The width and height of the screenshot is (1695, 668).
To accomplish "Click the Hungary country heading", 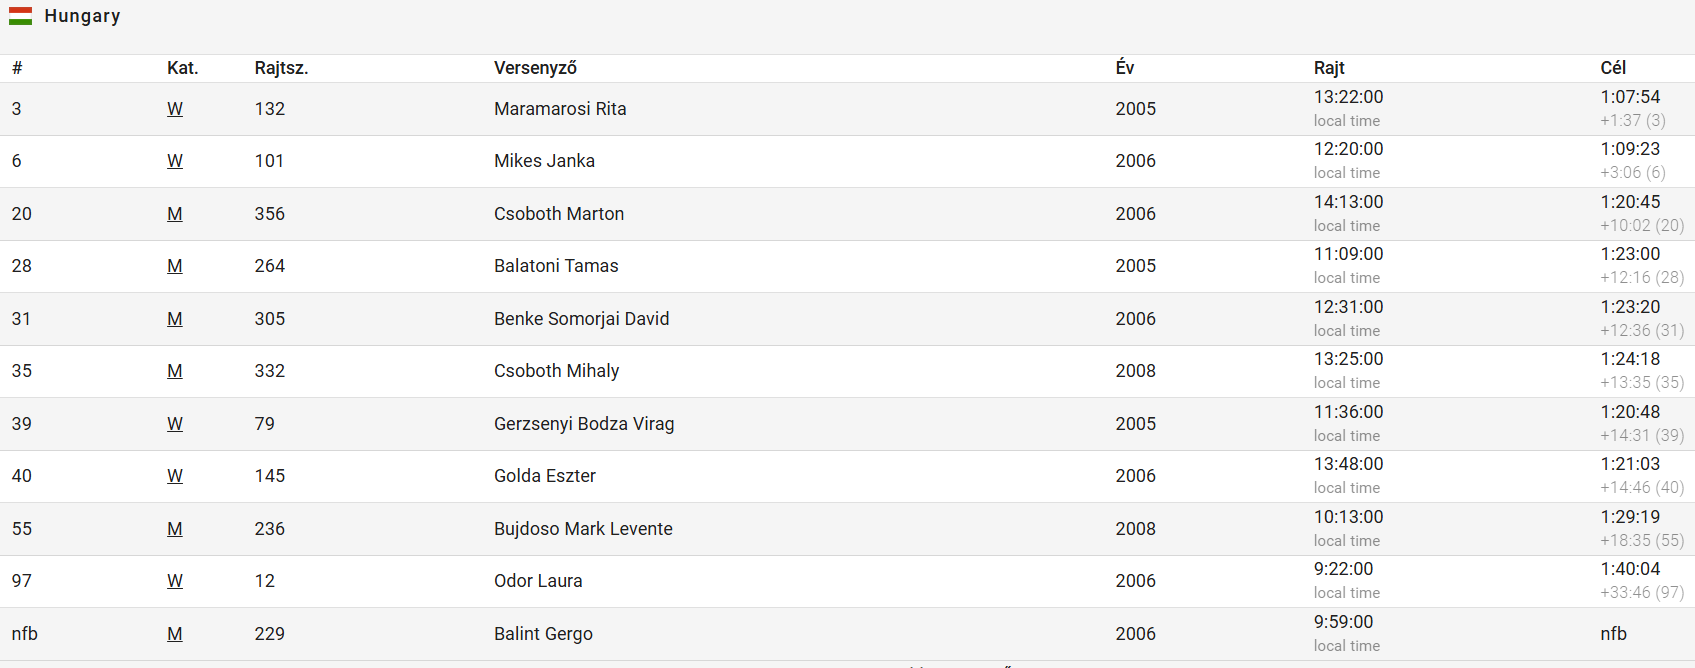I will pos(82,16).
